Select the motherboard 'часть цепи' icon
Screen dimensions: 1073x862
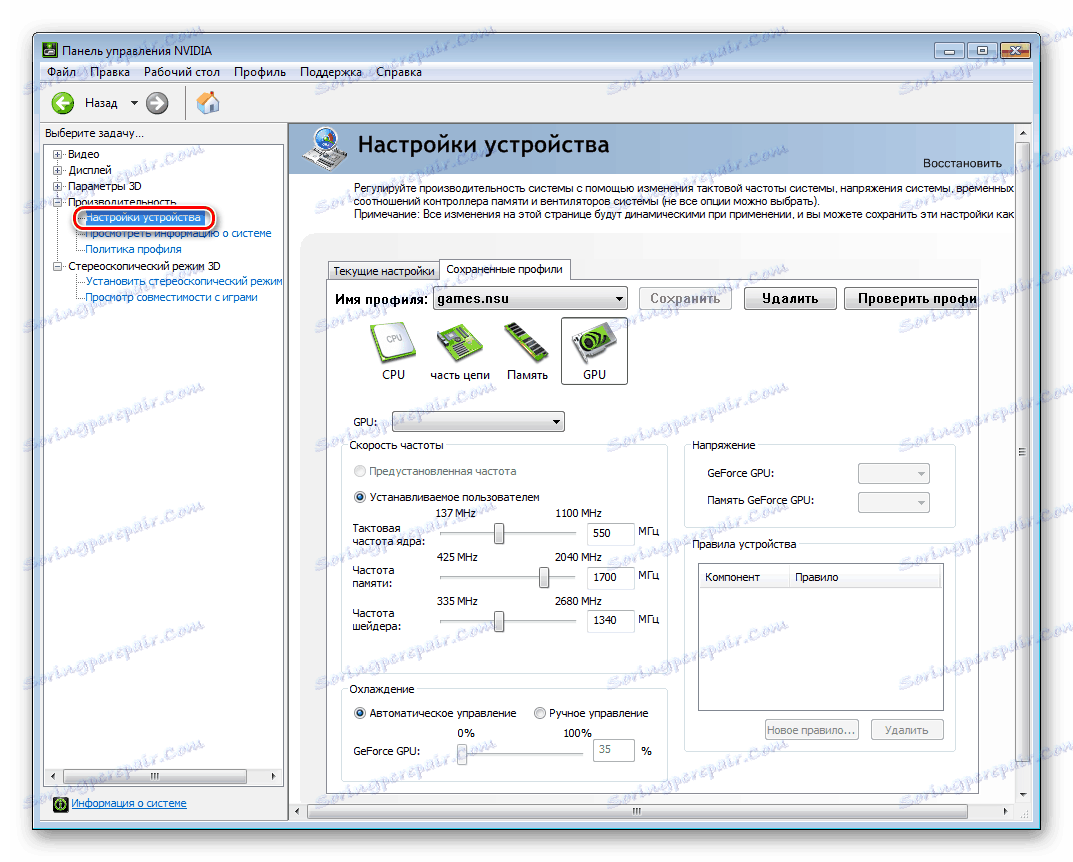click(460, 352)
